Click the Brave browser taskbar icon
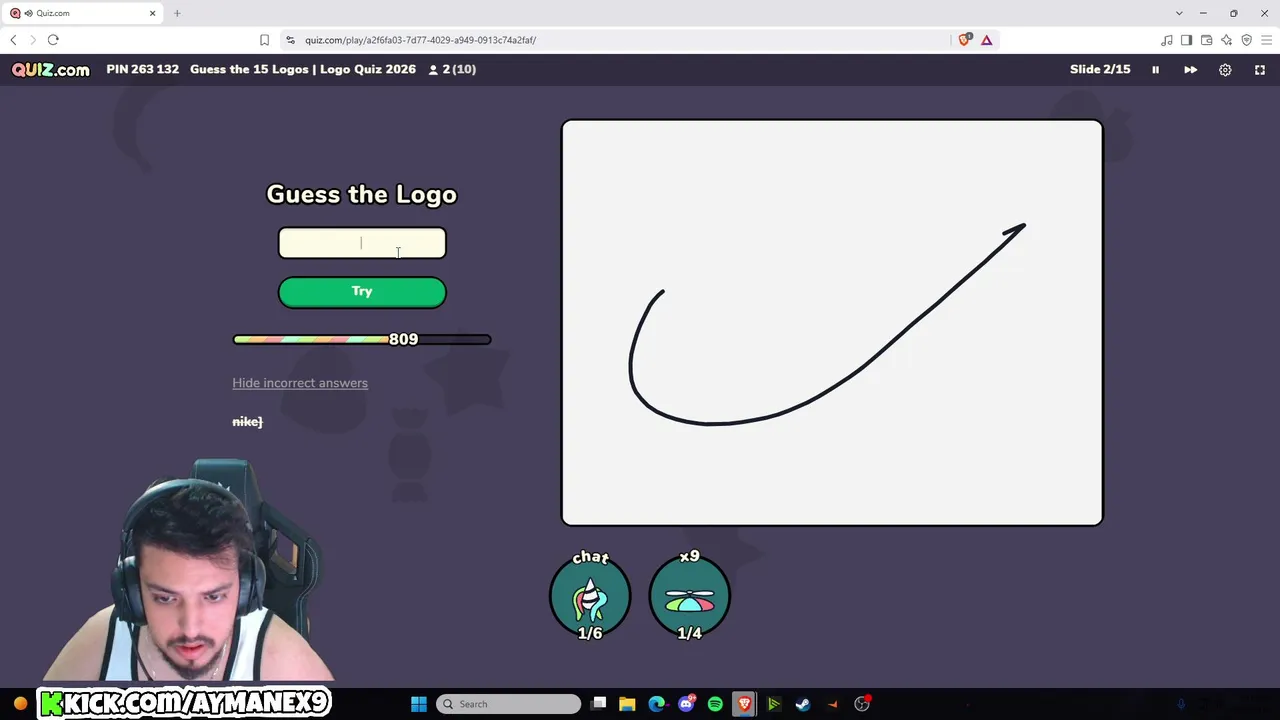Viewport: 1280px width, 720px height. tap(744, 704)
